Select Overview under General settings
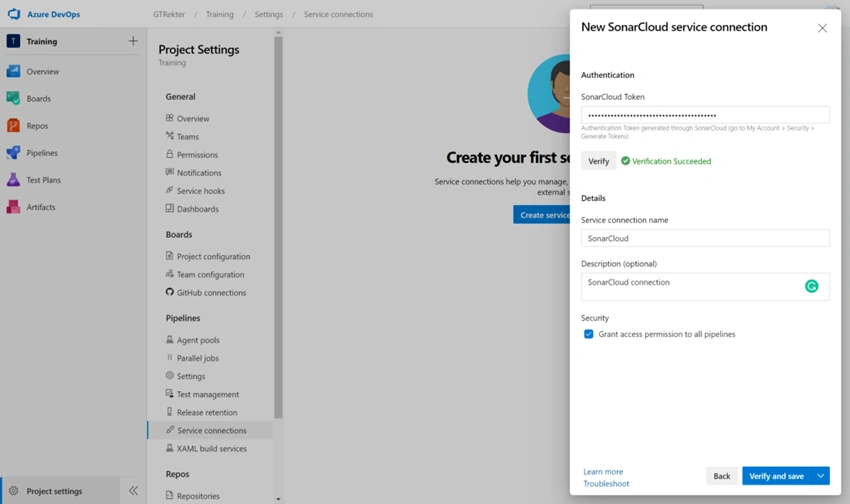 193,119
